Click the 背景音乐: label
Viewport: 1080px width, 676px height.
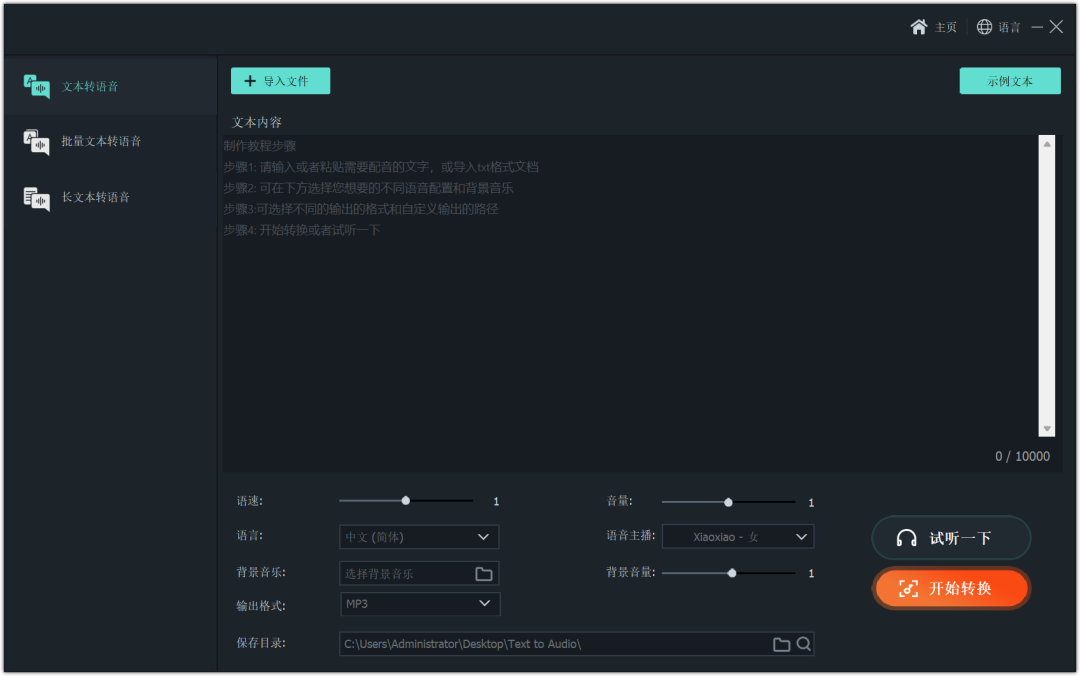[261, 572]
